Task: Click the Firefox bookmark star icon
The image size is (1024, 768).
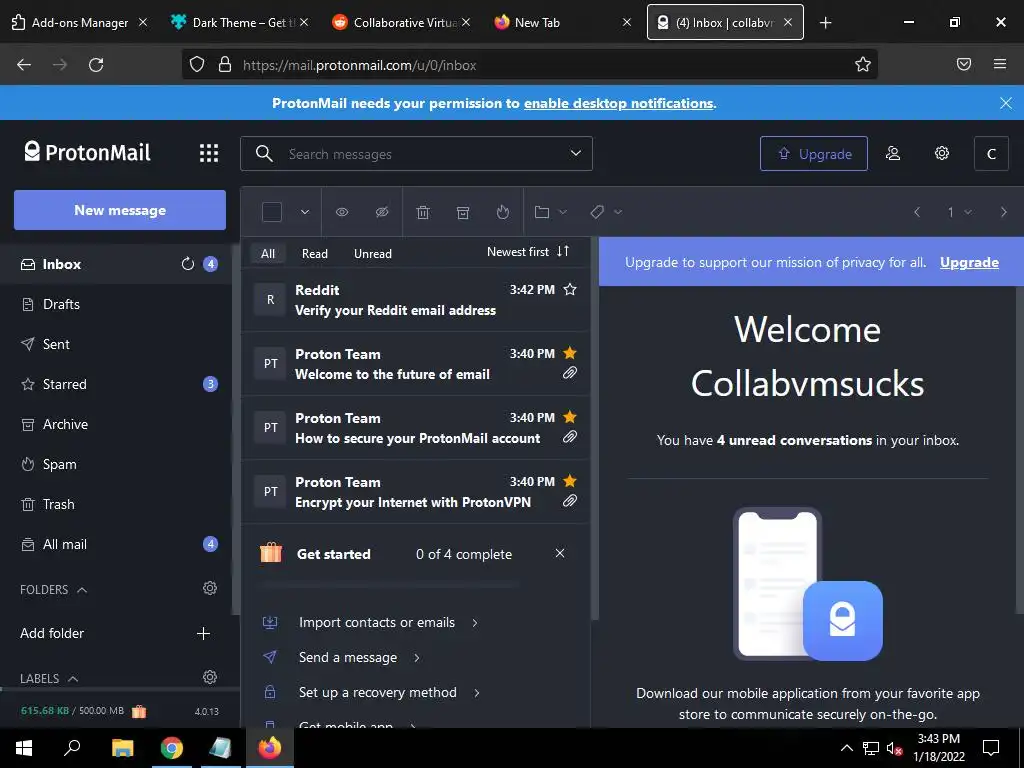Action: [x=863, y=65]
